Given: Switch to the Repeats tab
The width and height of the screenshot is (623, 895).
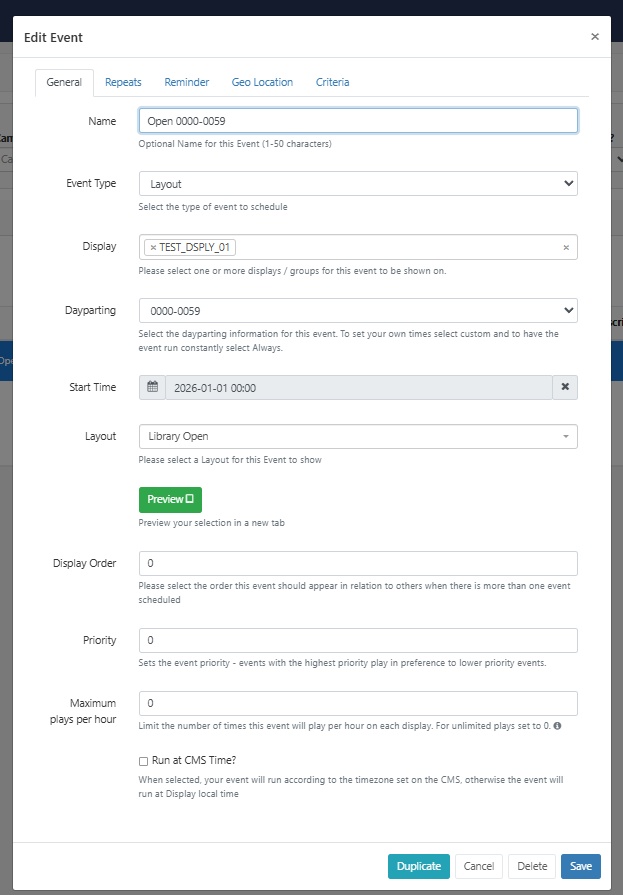Looking at the screenshot, I should pyautogui.click(x=123, y=82).
